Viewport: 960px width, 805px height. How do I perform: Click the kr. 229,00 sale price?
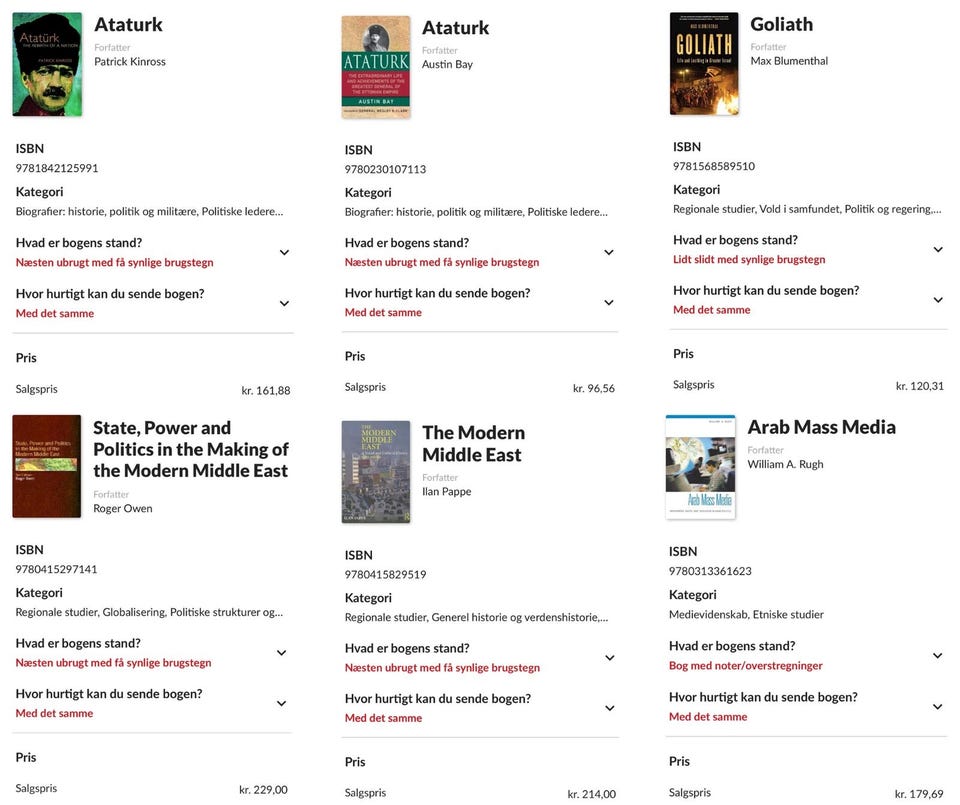pyautogui.click(x=263, y=790)
